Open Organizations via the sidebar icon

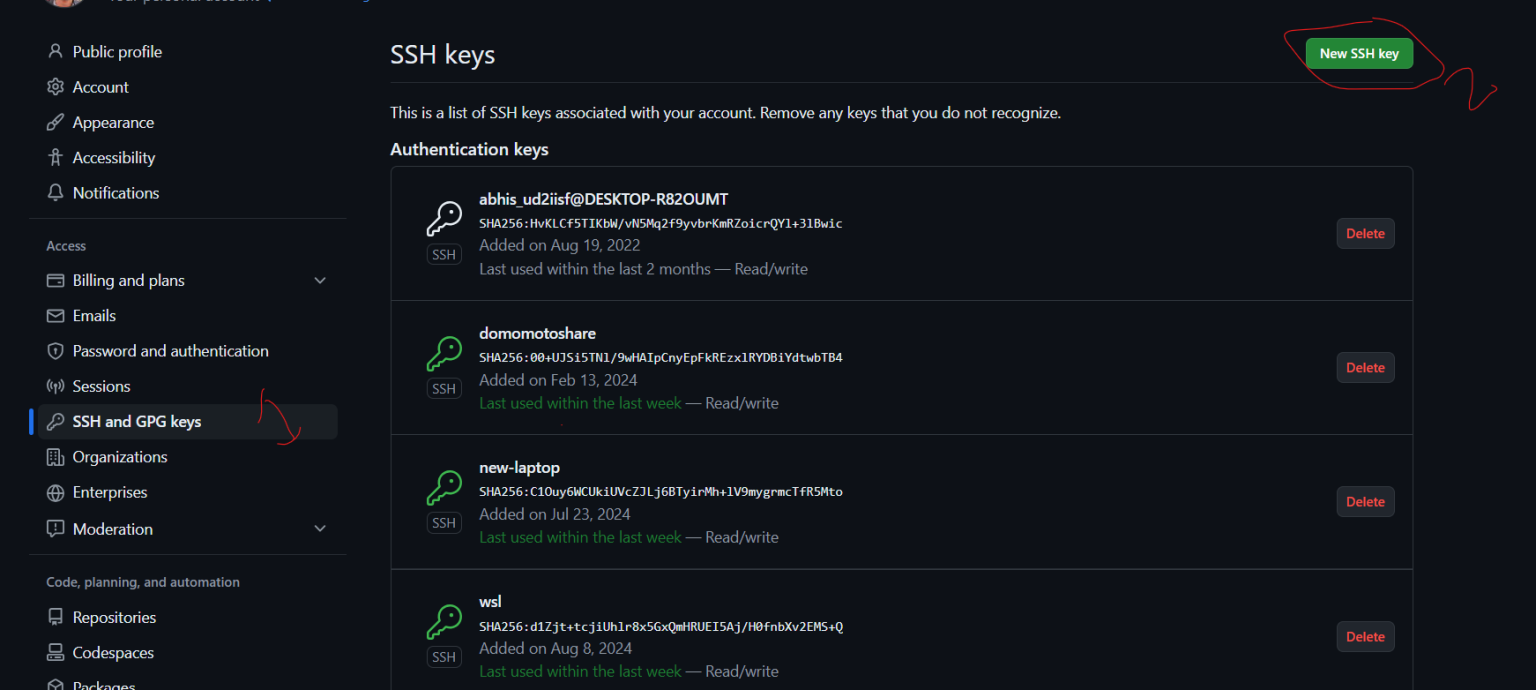(x=56, y=457)
